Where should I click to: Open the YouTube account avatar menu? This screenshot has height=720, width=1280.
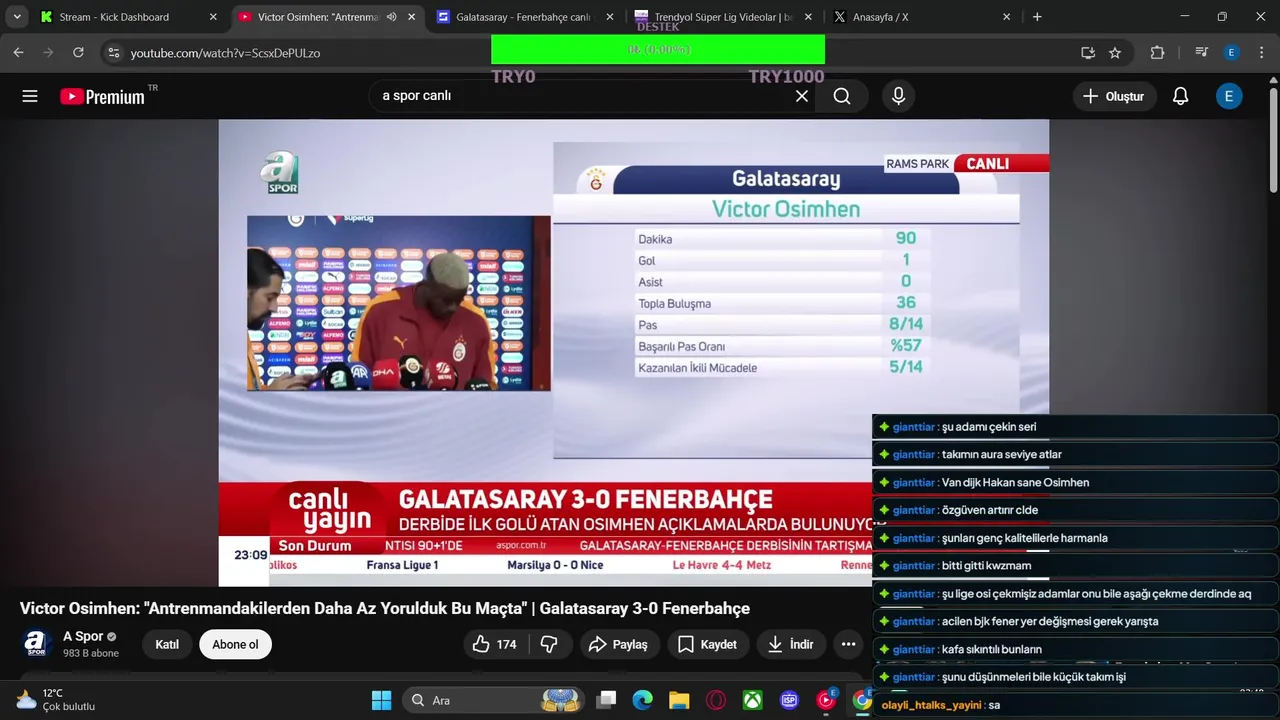1229,96
